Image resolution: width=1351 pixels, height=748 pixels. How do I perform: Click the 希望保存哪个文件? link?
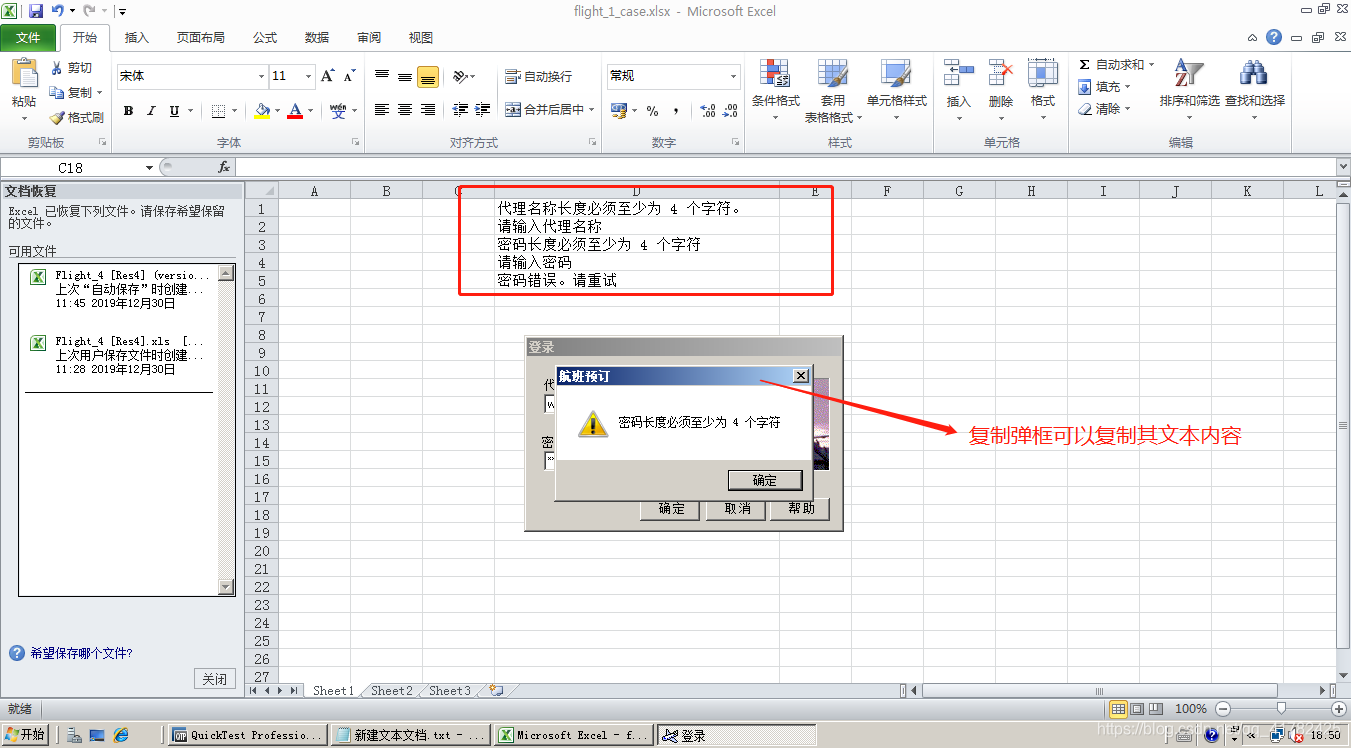pos(81,653)
